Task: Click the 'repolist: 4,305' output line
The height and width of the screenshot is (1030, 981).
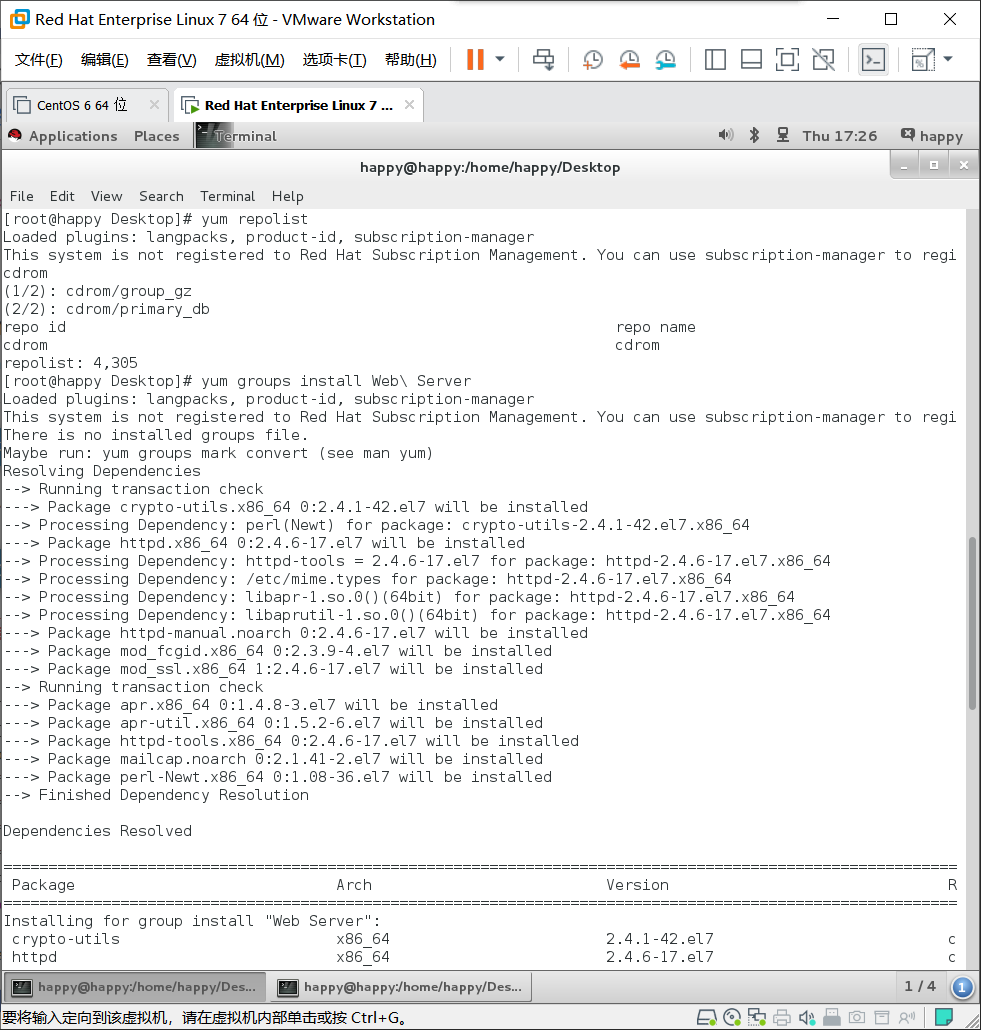Action: pos(70,363)
